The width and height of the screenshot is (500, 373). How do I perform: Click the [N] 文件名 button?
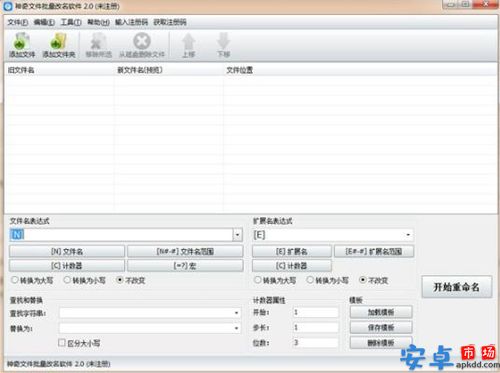(x=67, y=251)
